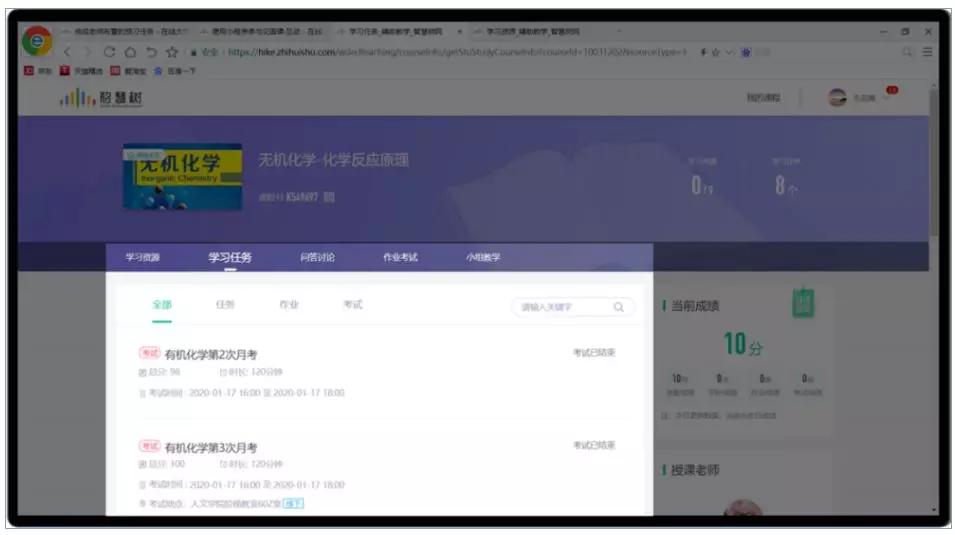Screen dimensions: 955x535
Task: Select the 作业 filter tab
Action: [289, 305]
